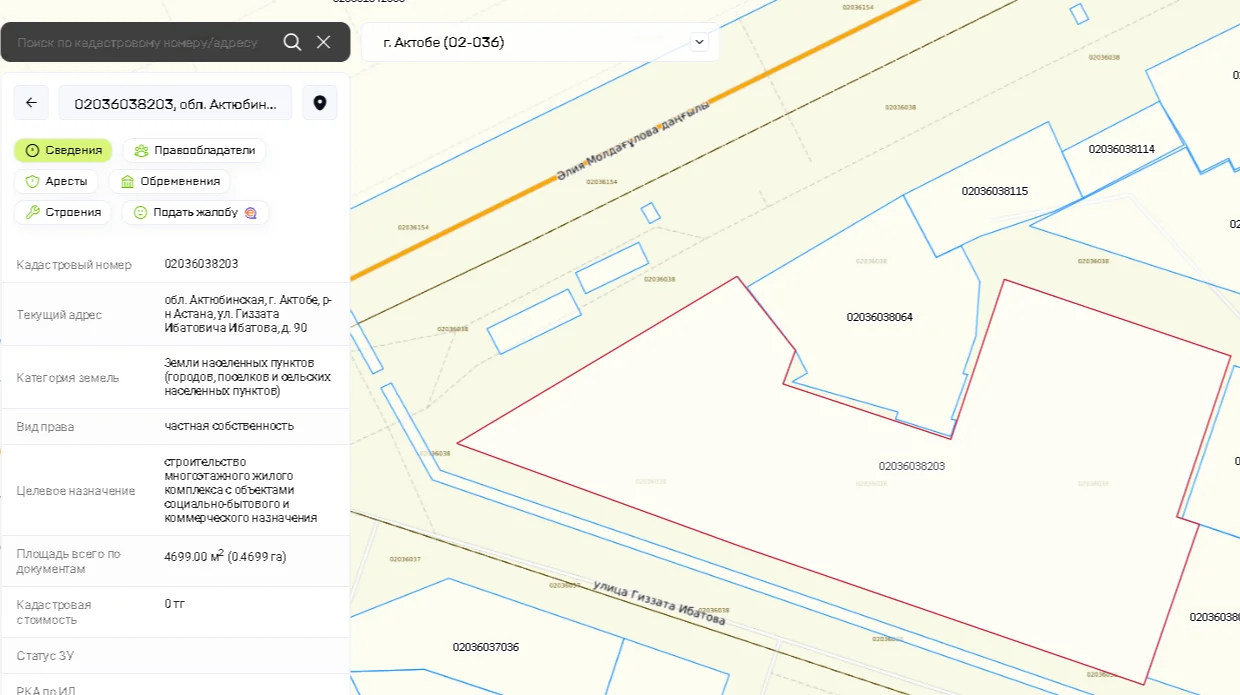This screenshot has width=1240, height=695.
Task: Click the улица Гиззата Ибатова street label
Action: [x=659, y=602]
